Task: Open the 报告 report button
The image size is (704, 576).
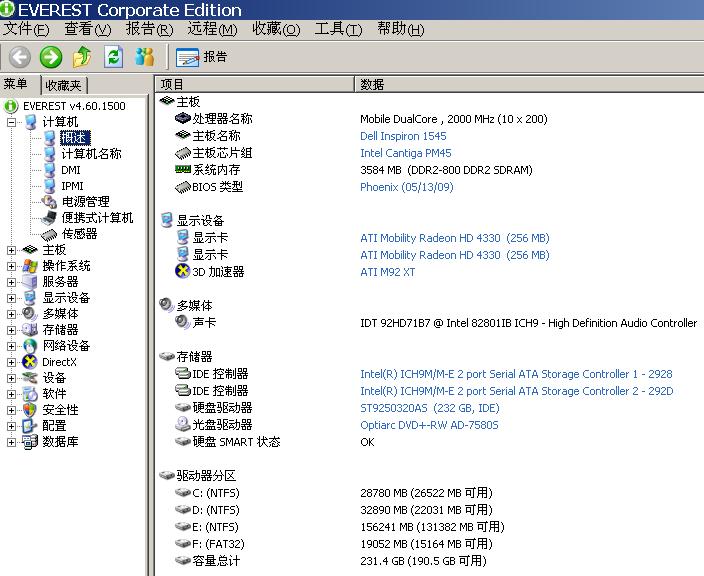Action: (x=201, y=57)
